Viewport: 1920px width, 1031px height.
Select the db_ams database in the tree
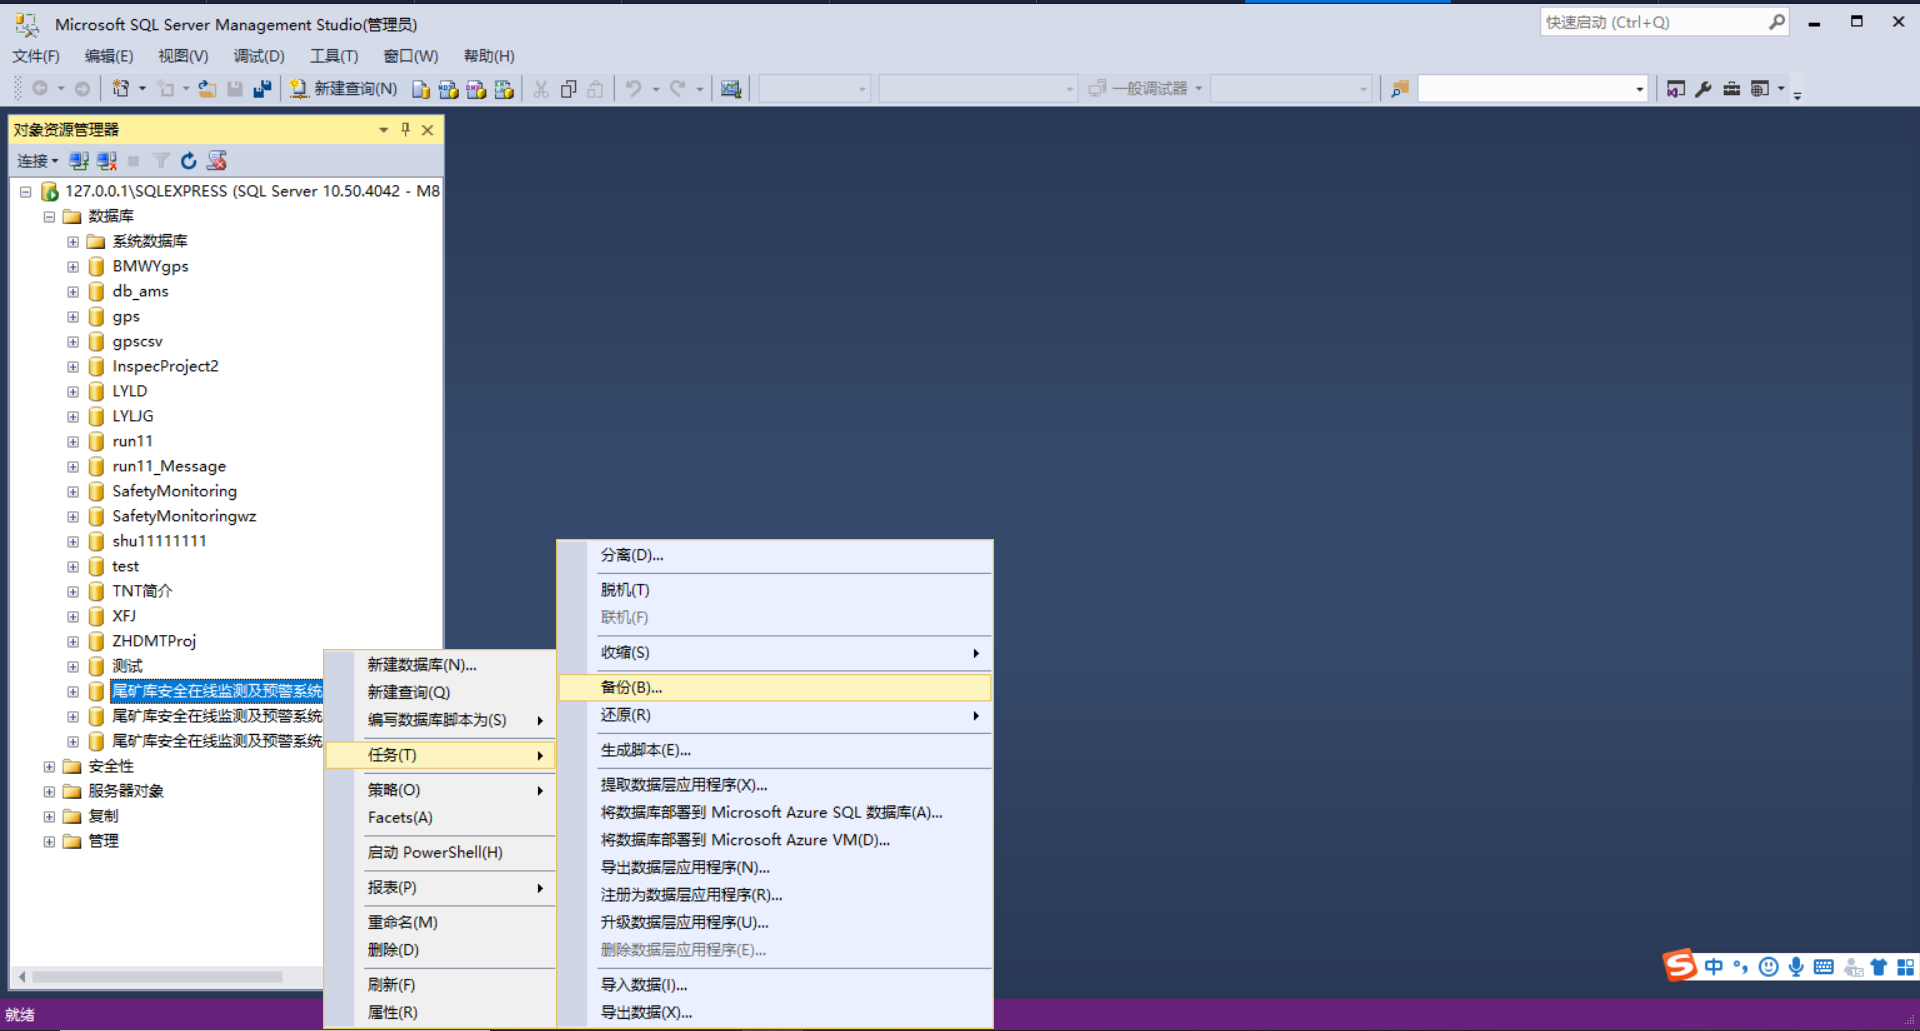[140, 291]
